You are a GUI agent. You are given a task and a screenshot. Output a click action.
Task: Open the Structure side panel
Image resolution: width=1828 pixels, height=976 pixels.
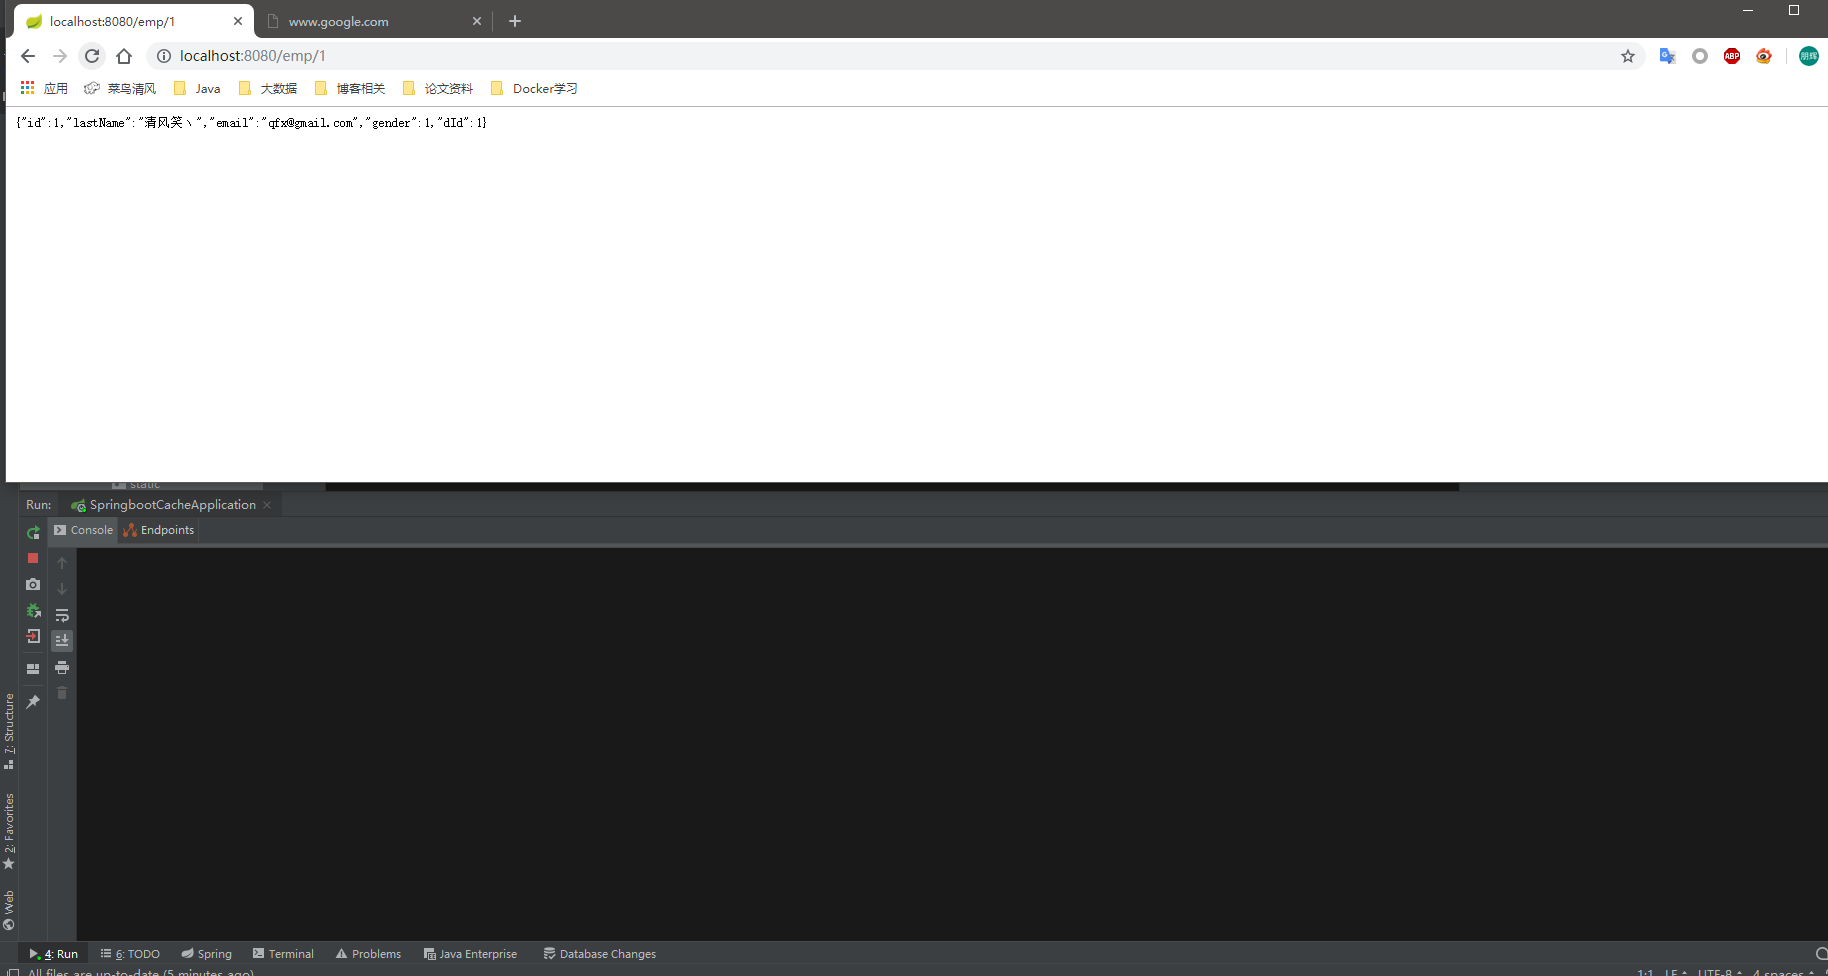pyautogui.click(x=9, y=731)
